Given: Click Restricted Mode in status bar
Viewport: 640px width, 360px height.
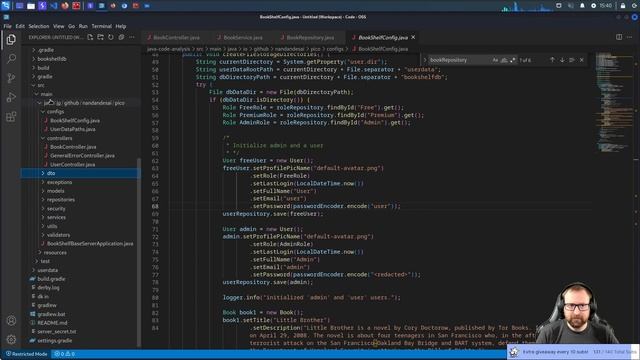Looking at the screenshot, I should (27, 354).
